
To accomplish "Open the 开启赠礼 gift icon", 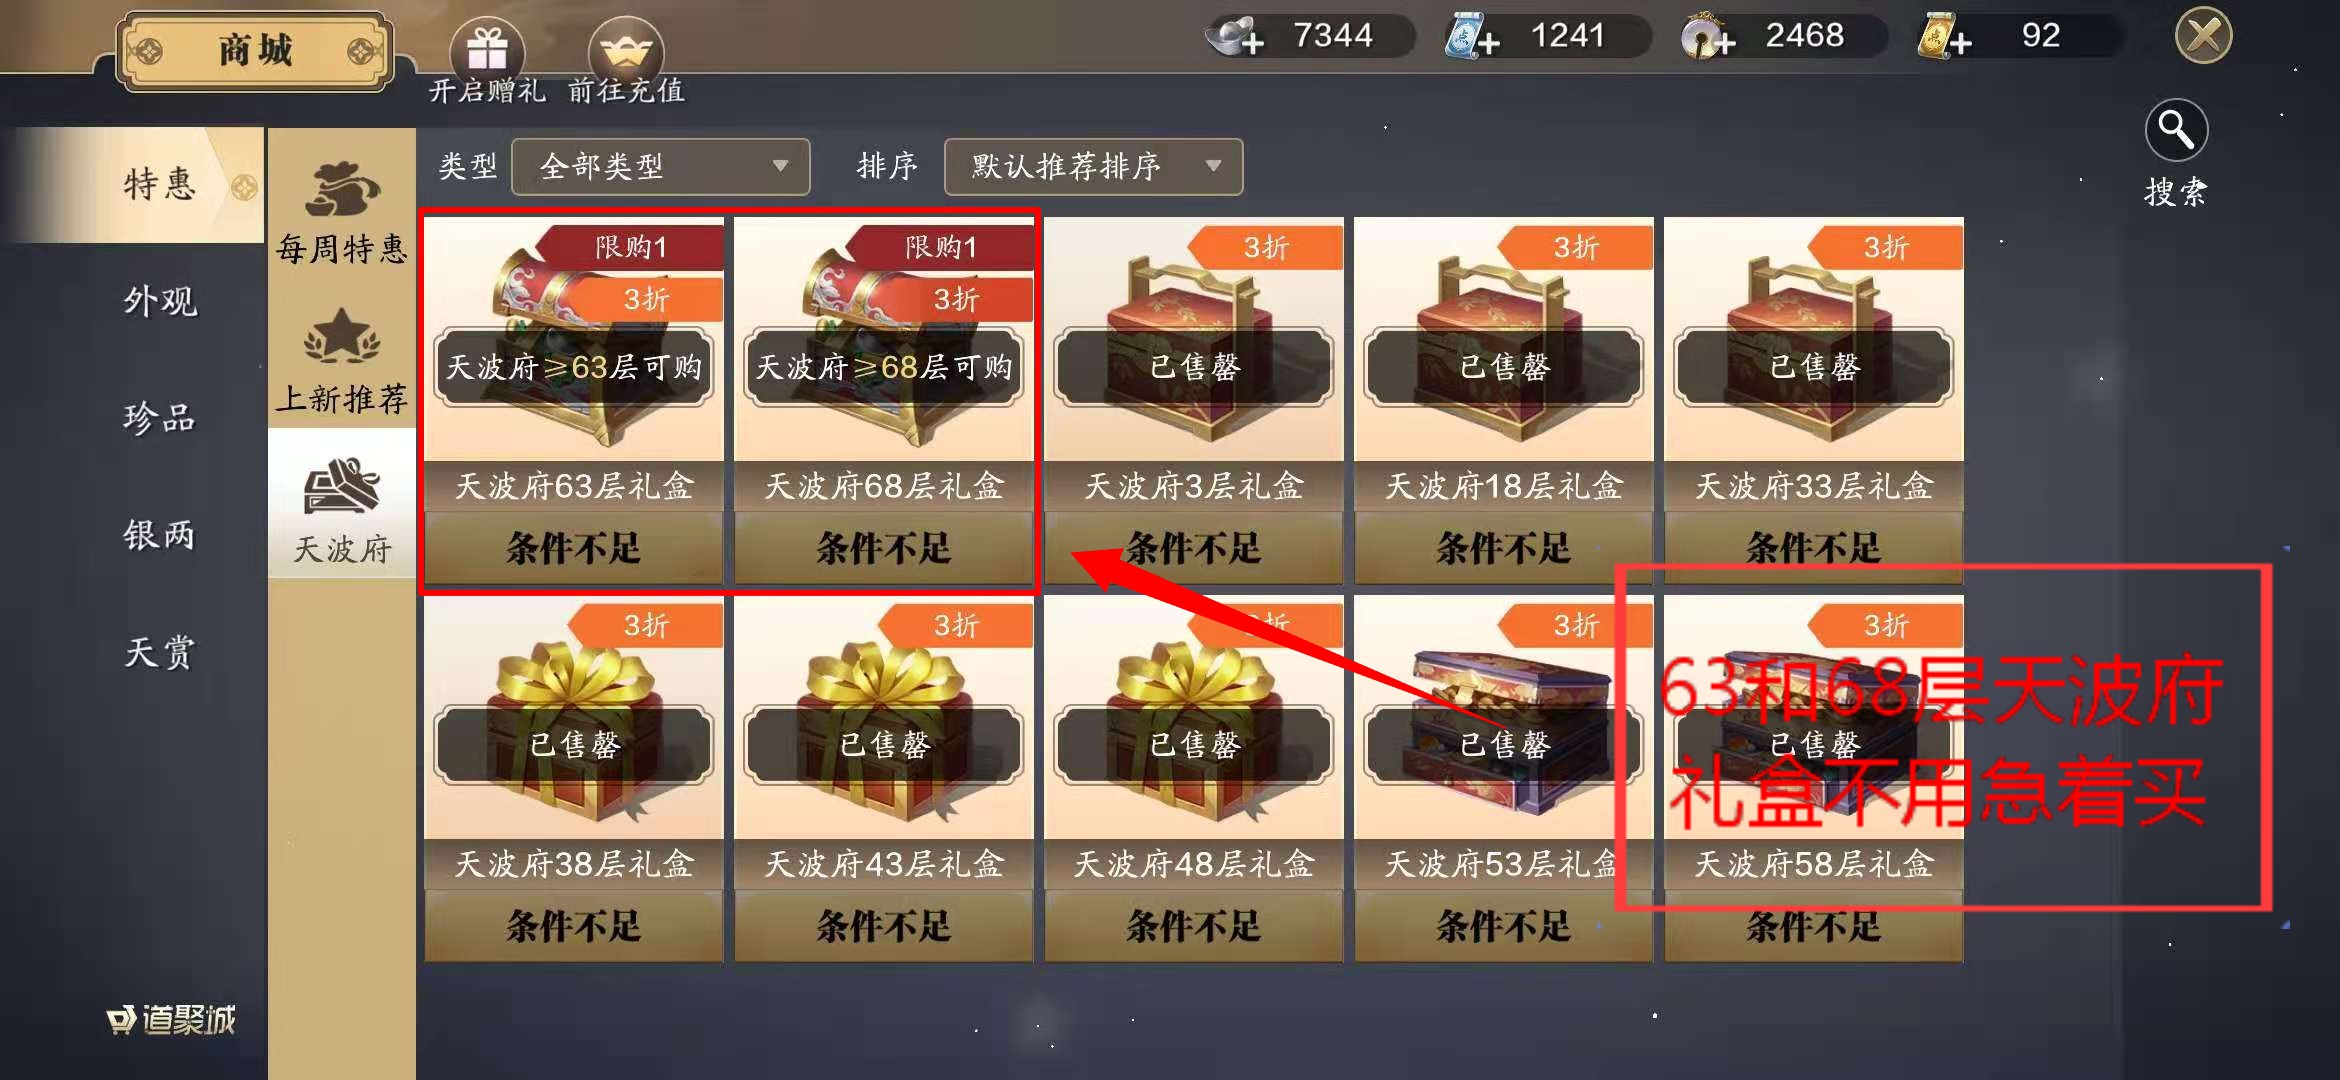I will tap(487, 48).
